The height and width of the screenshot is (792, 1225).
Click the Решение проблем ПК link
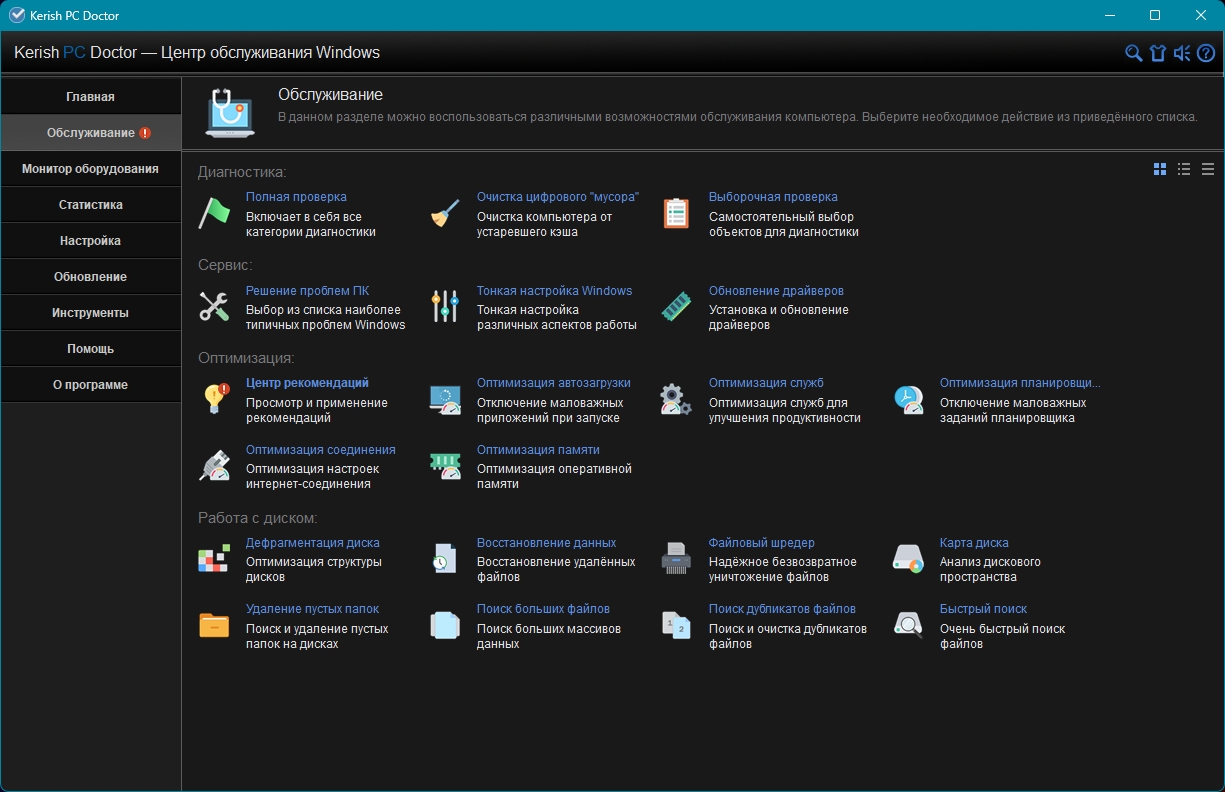click(x=307, y=291)
